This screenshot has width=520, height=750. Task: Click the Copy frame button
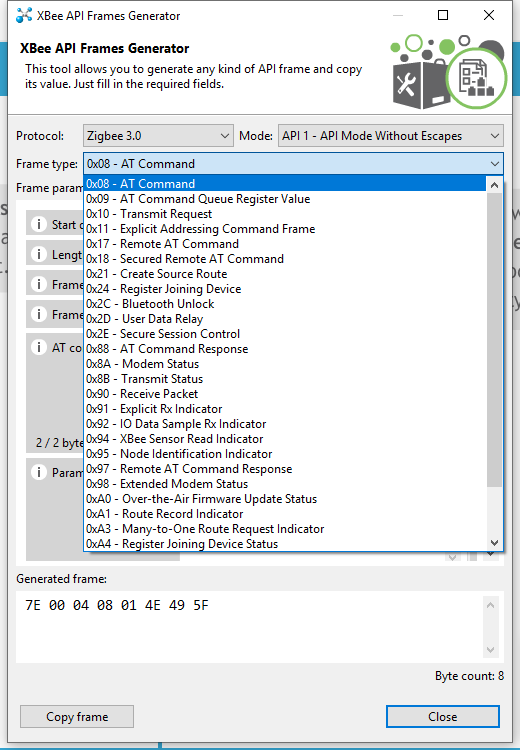pyautogui.click(x=77, y=717)
